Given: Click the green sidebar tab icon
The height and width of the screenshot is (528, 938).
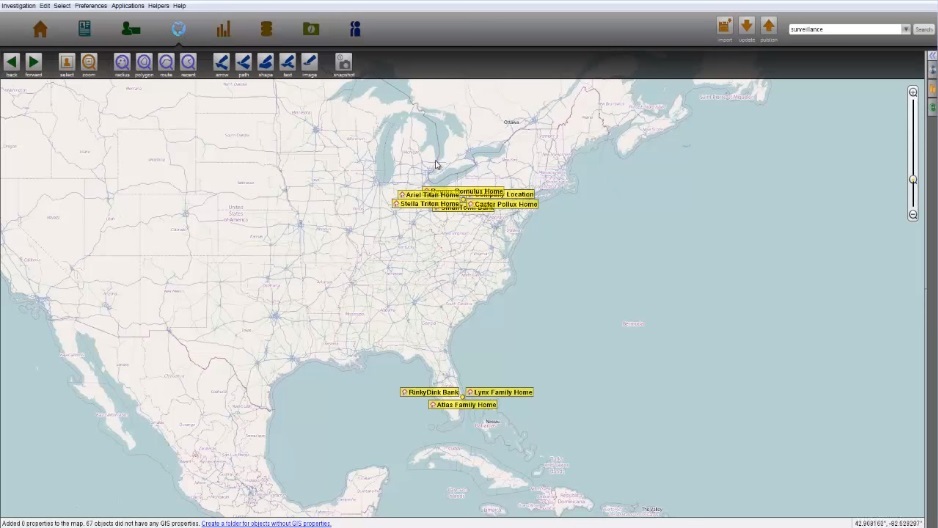Looking at the screenshot, I should pos(933,108).
